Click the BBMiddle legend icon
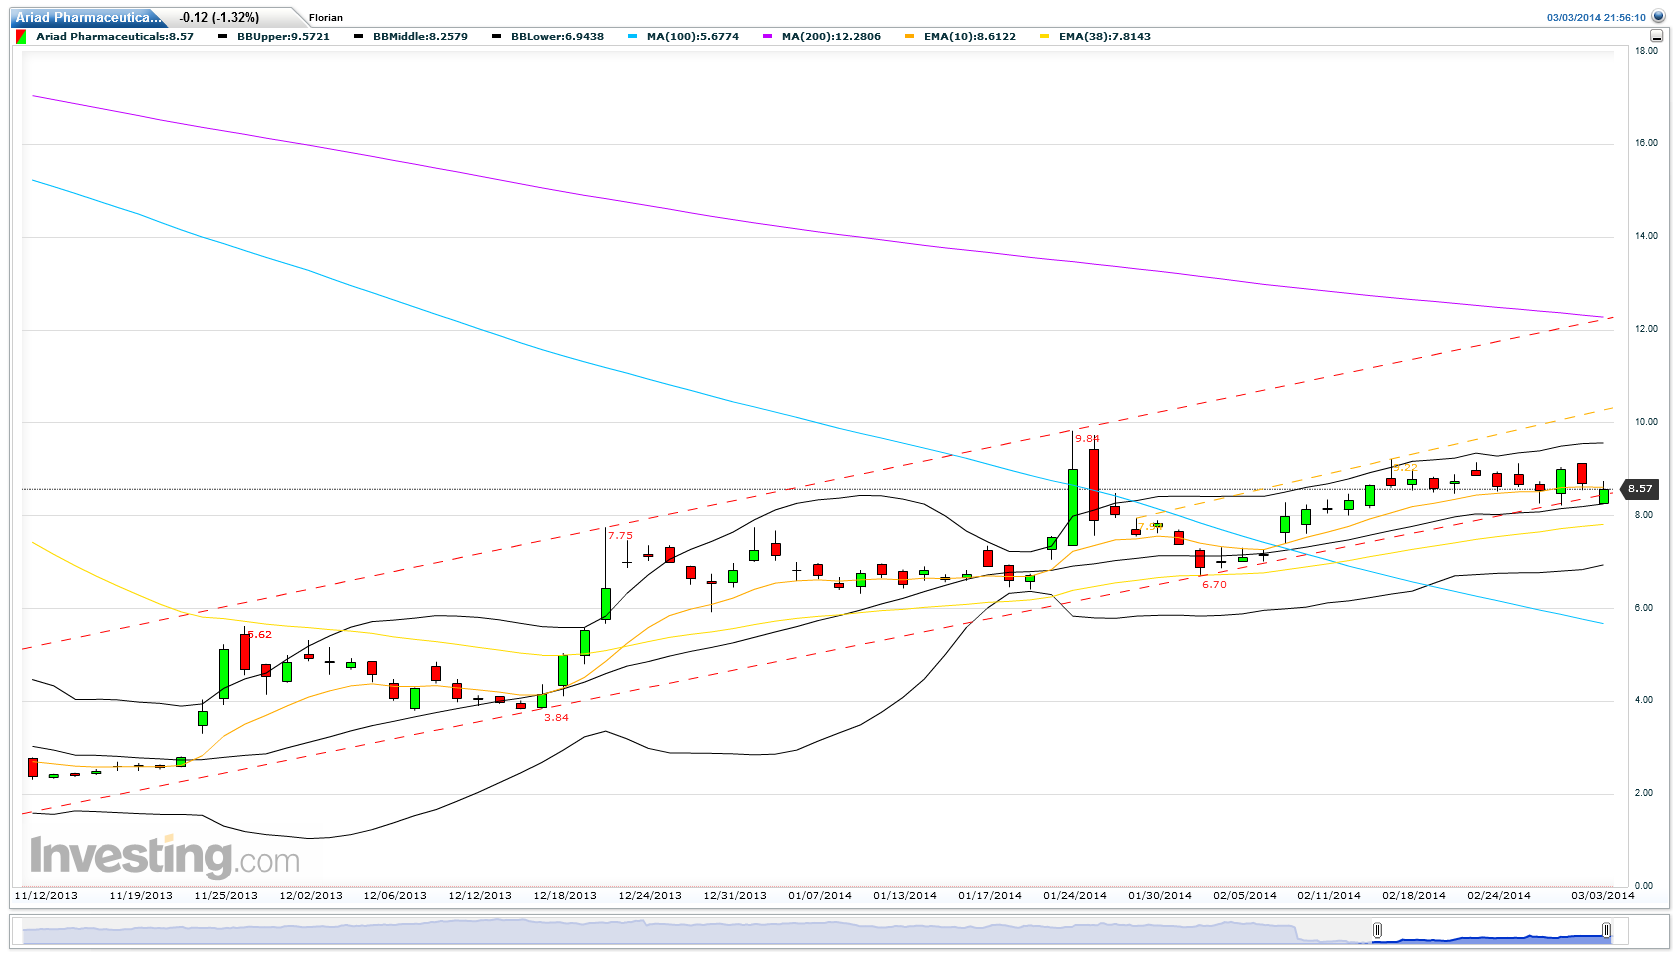 [x=357, y=36]
